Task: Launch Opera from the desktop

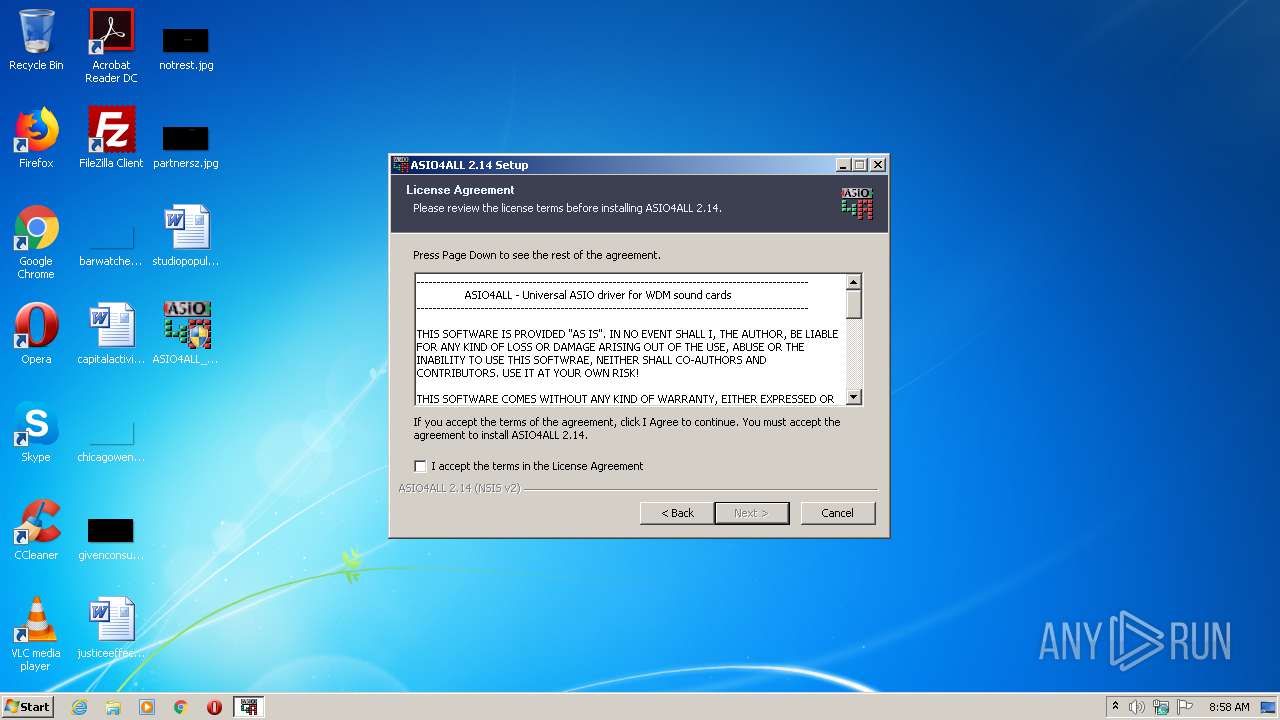Action: pos(36,333)
